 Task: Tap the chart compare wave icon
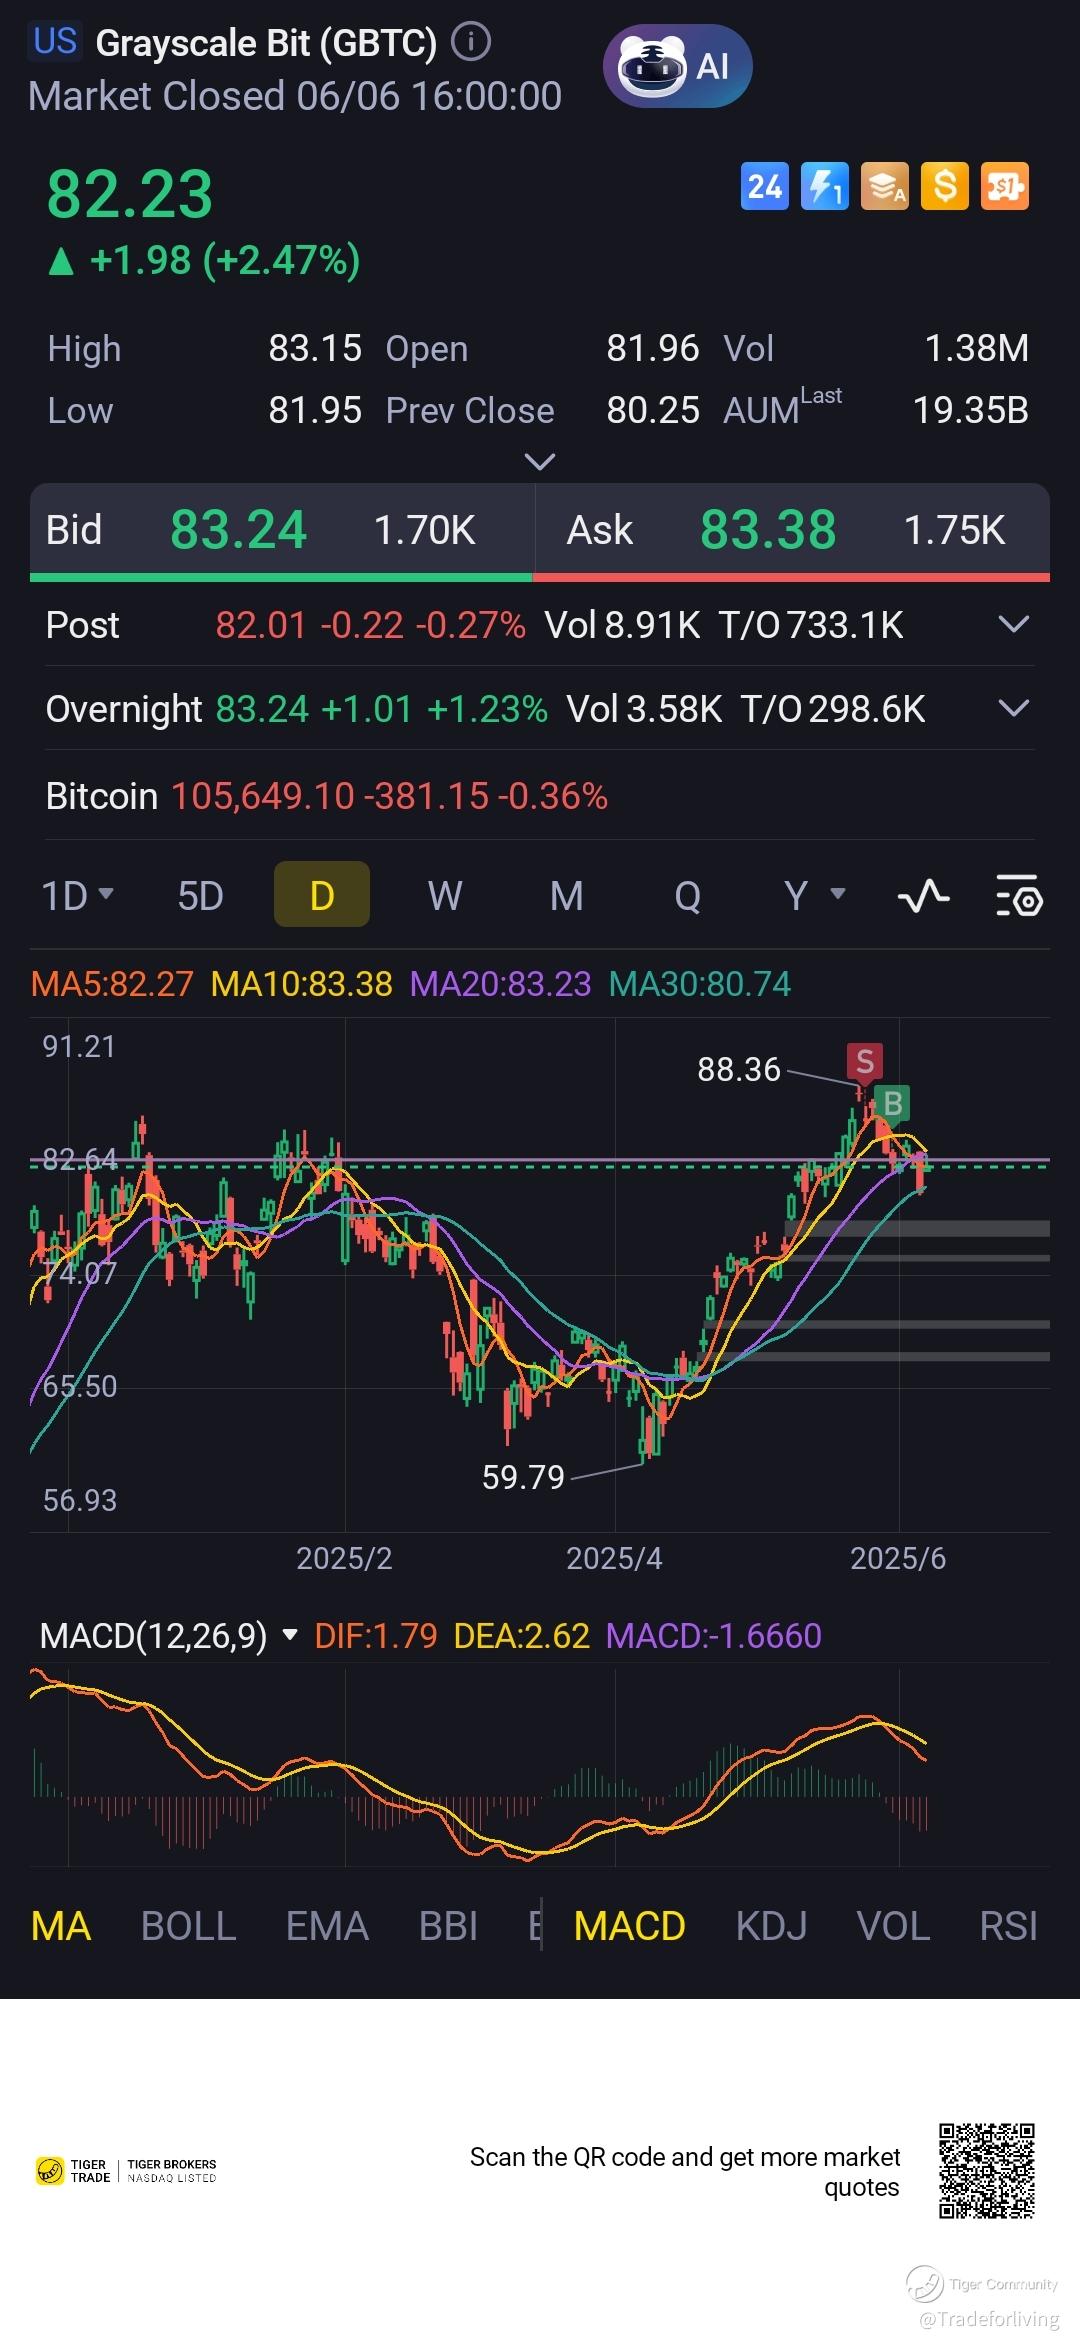(924, 896)
